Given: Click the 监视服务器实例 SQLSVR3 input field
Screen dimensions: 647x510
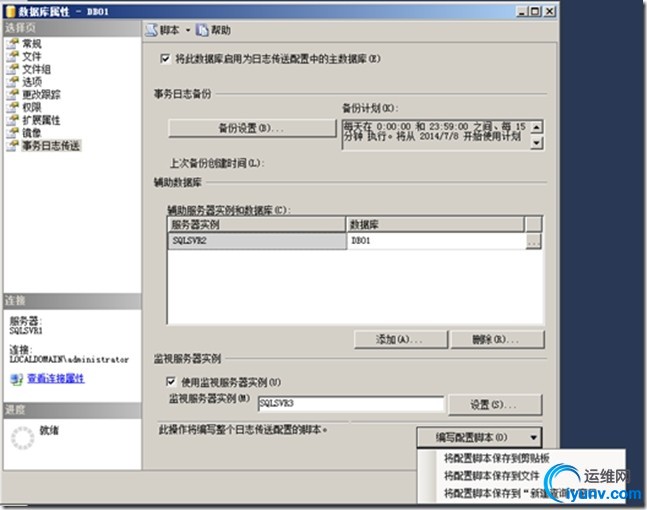Looking at the screenshot, I should pyautogui.click(x=351, y=403).
